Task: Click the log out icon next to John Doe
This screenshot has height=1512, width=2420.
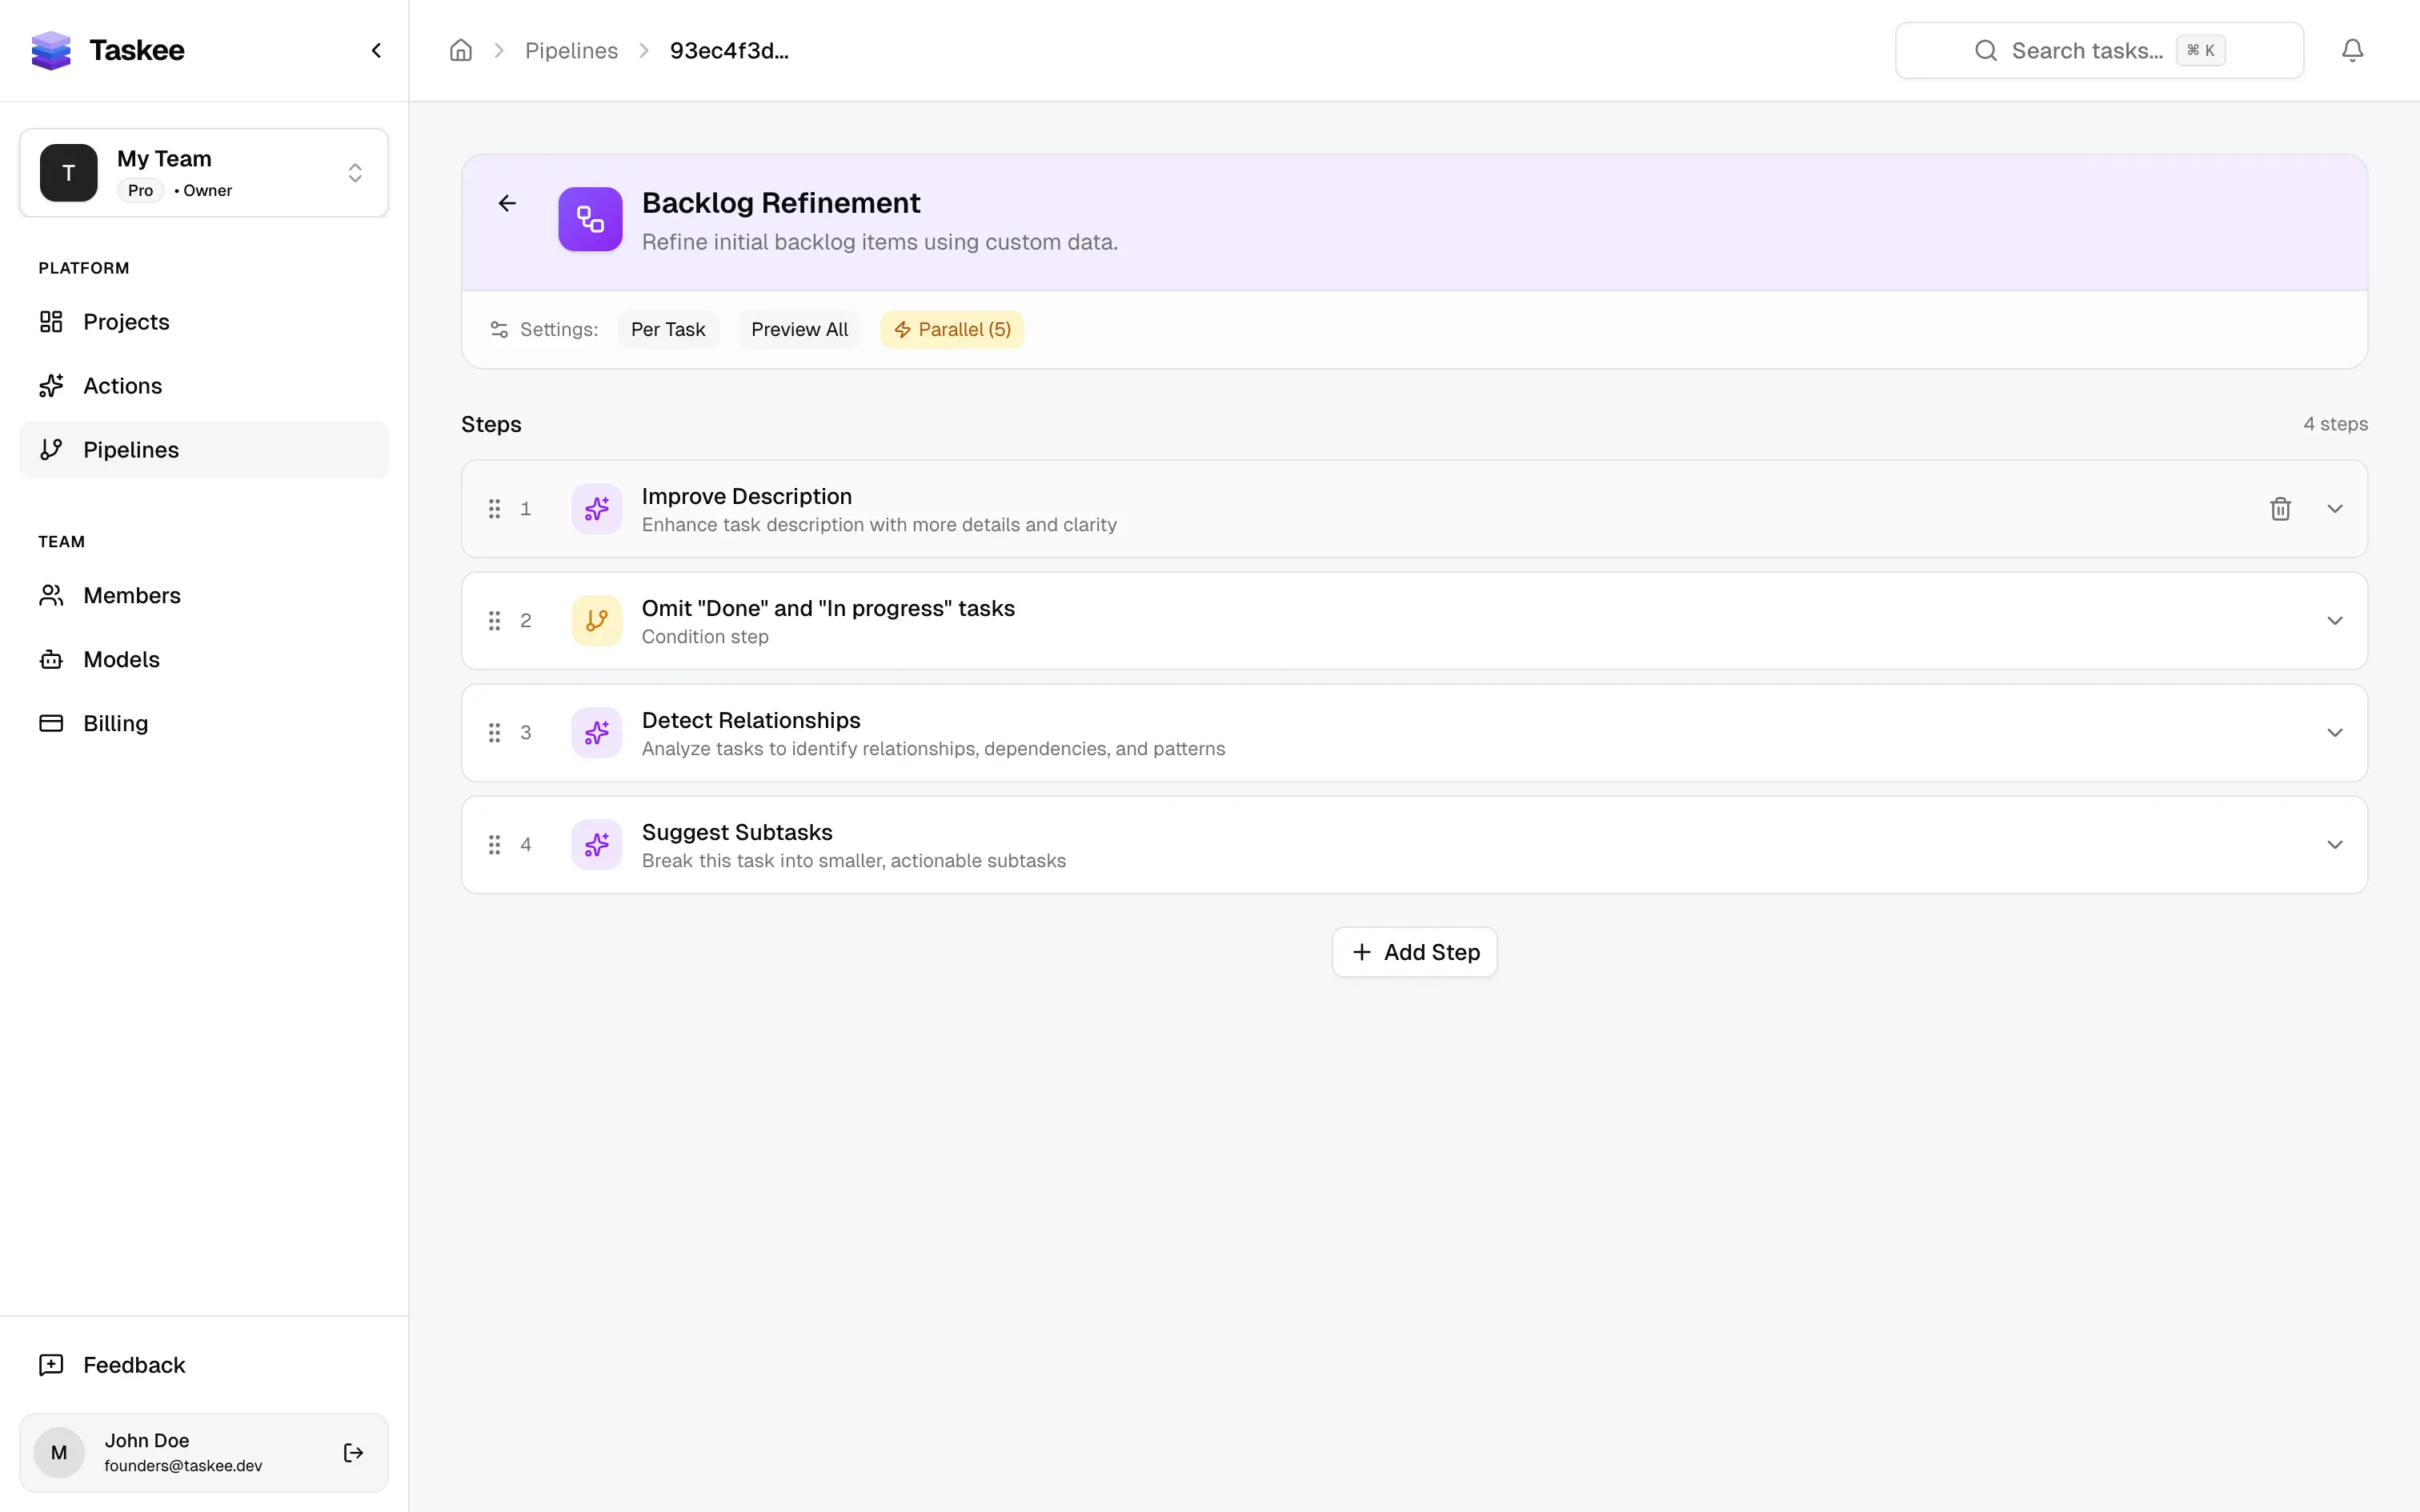Action: click(352, 1452)
